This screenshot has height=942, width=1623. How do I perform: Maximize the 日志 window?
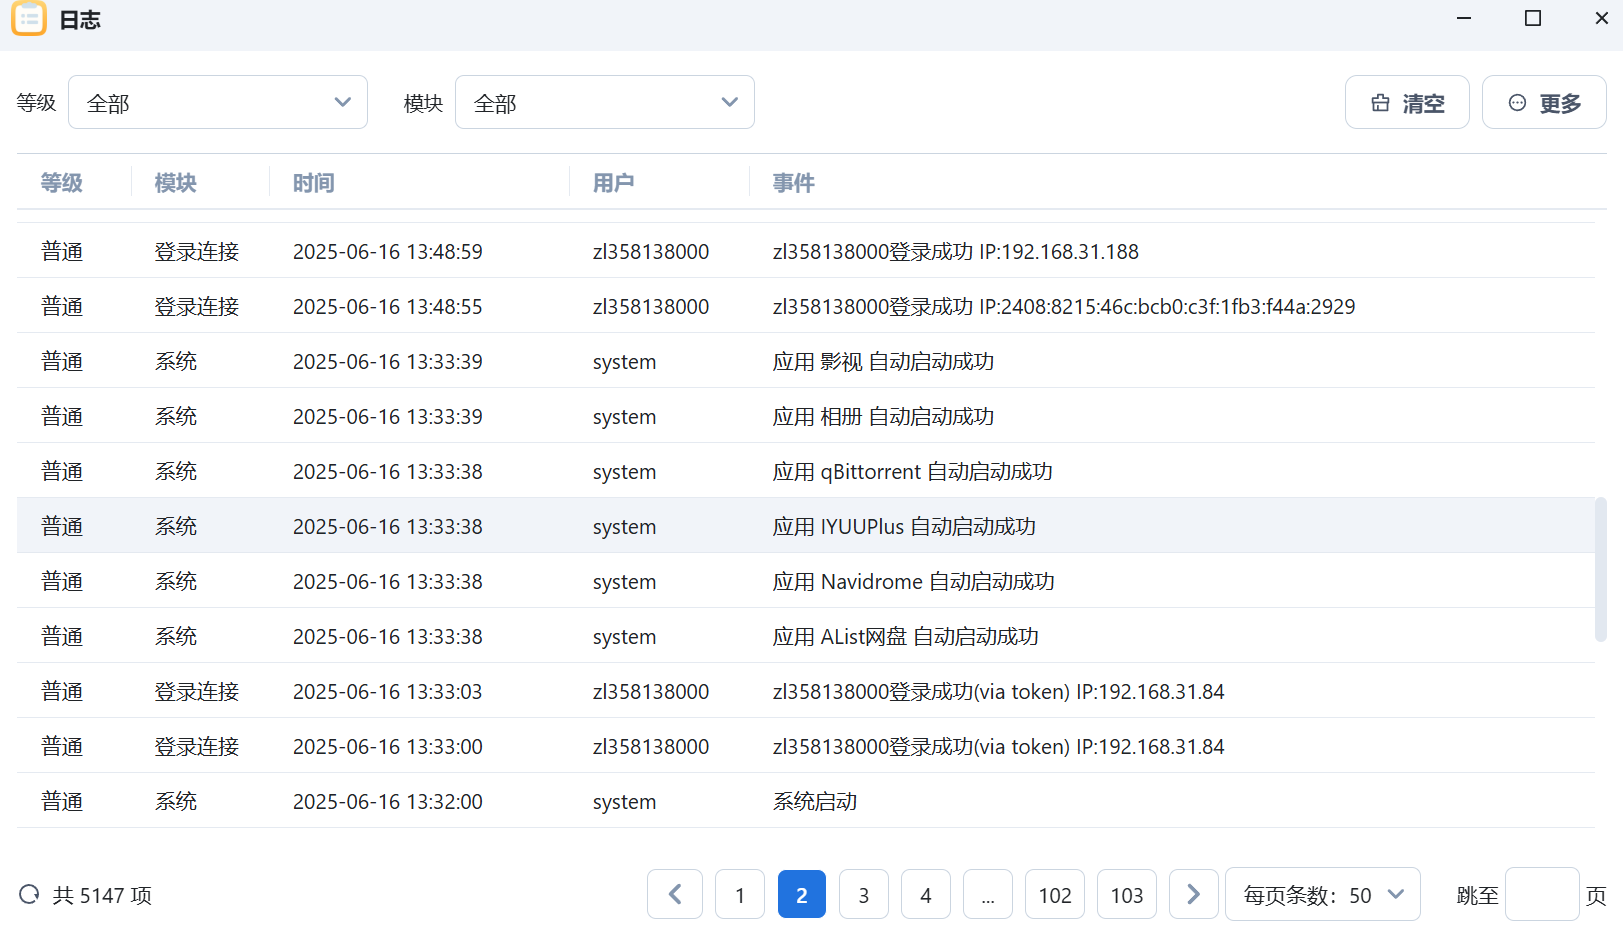point(1533,18)
